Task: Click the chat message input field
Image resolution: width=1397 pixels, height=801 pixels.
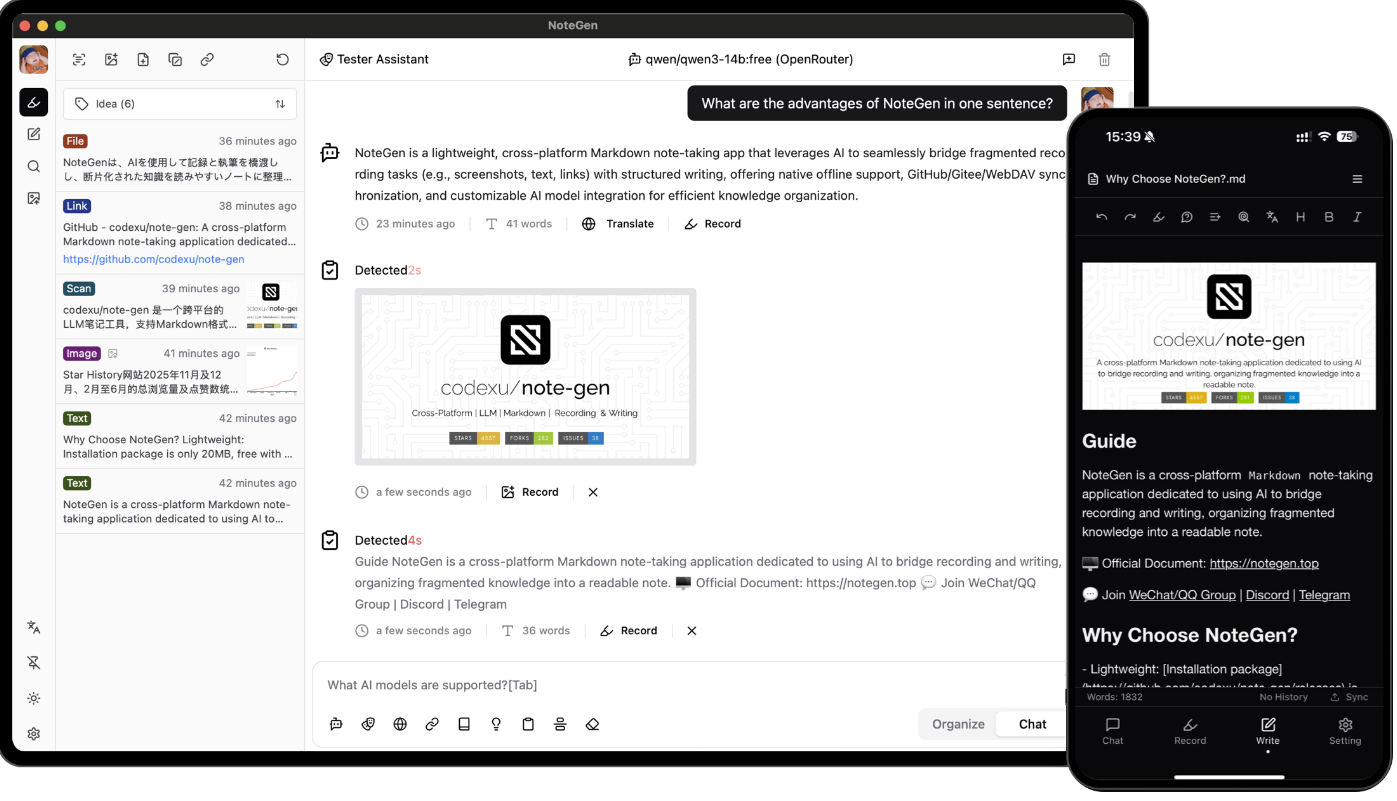Action: coord(690,685)
